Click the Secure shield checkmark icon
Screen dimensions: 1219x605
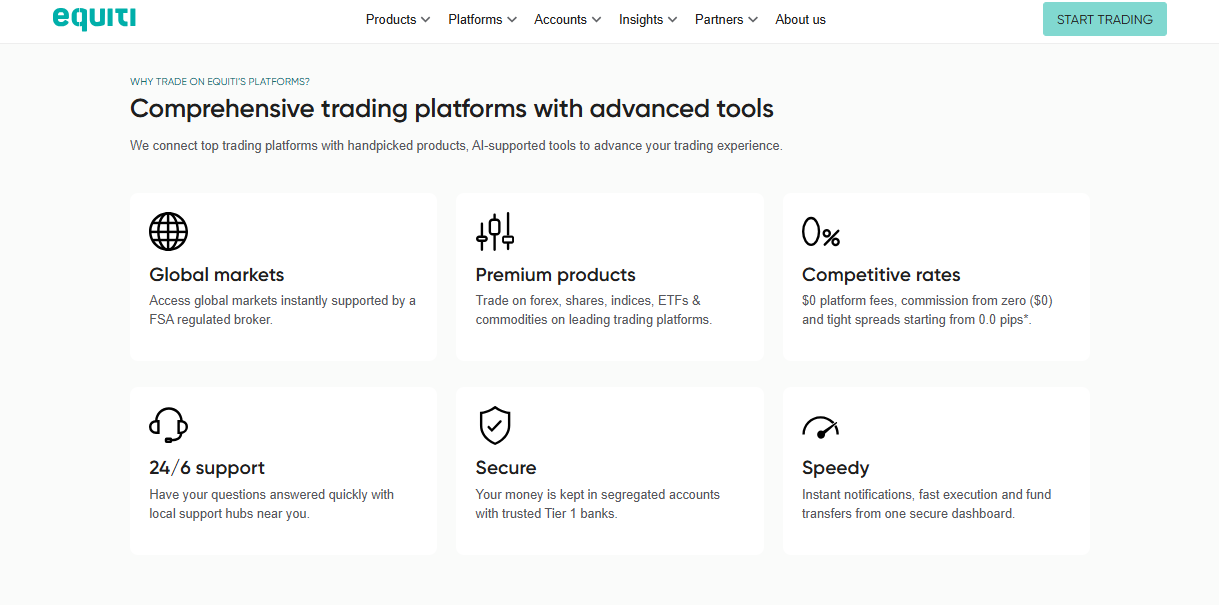pos(495,424)
